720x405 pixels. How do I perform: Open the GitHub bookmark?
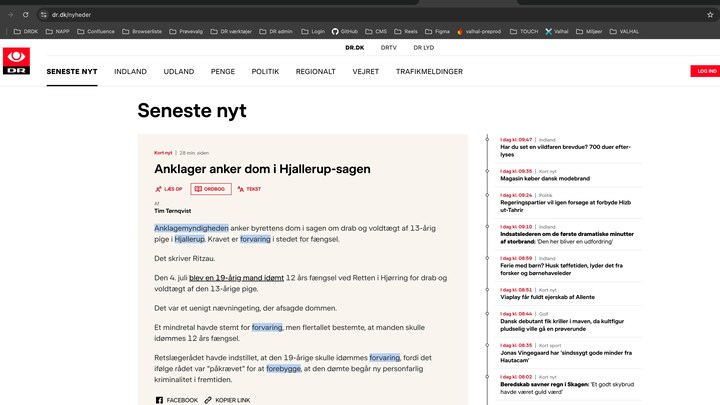[x=345, y=31]
